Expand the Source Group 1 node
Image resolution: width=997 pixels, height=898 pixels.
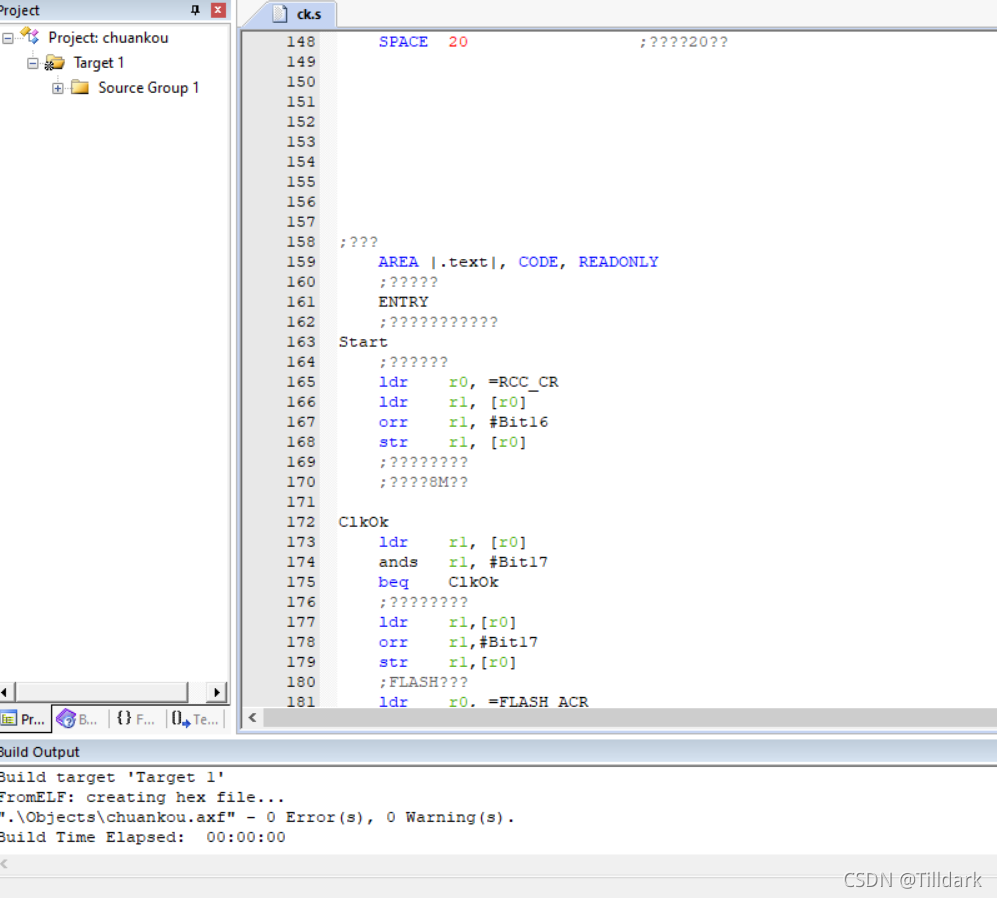(x=58, y=88)
